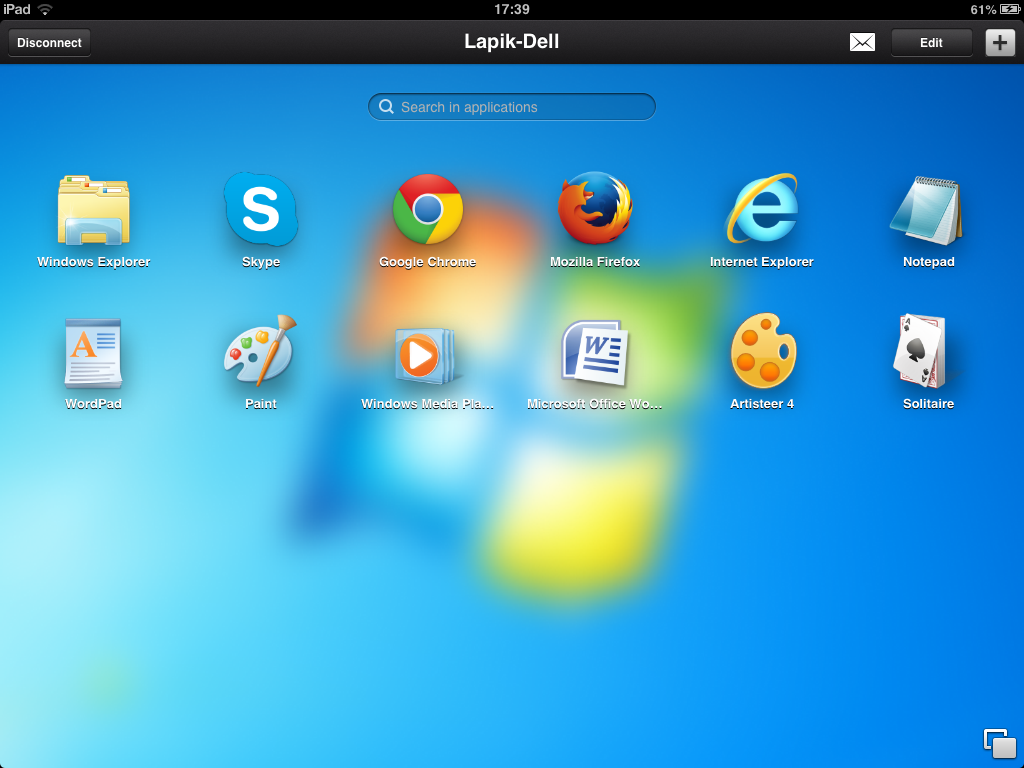Start Windows Media Player
The height and width of the screenshot is (768, 1024).
click(428, 353)
